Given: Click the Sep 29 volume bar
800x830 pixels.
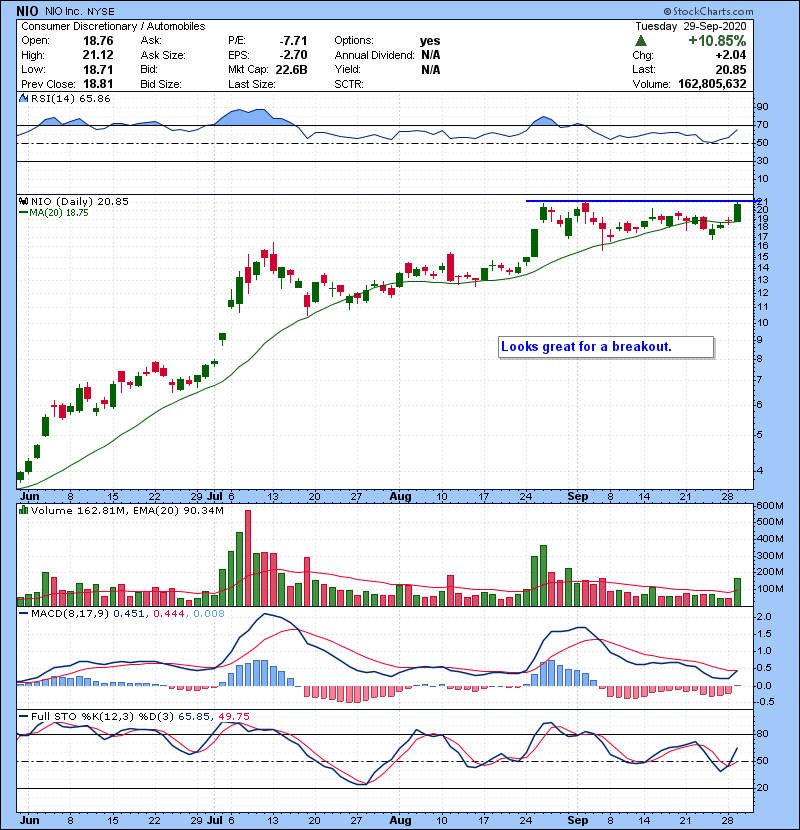Looking at the screenshot, I should pyautogui.click(x=738, y=592).
